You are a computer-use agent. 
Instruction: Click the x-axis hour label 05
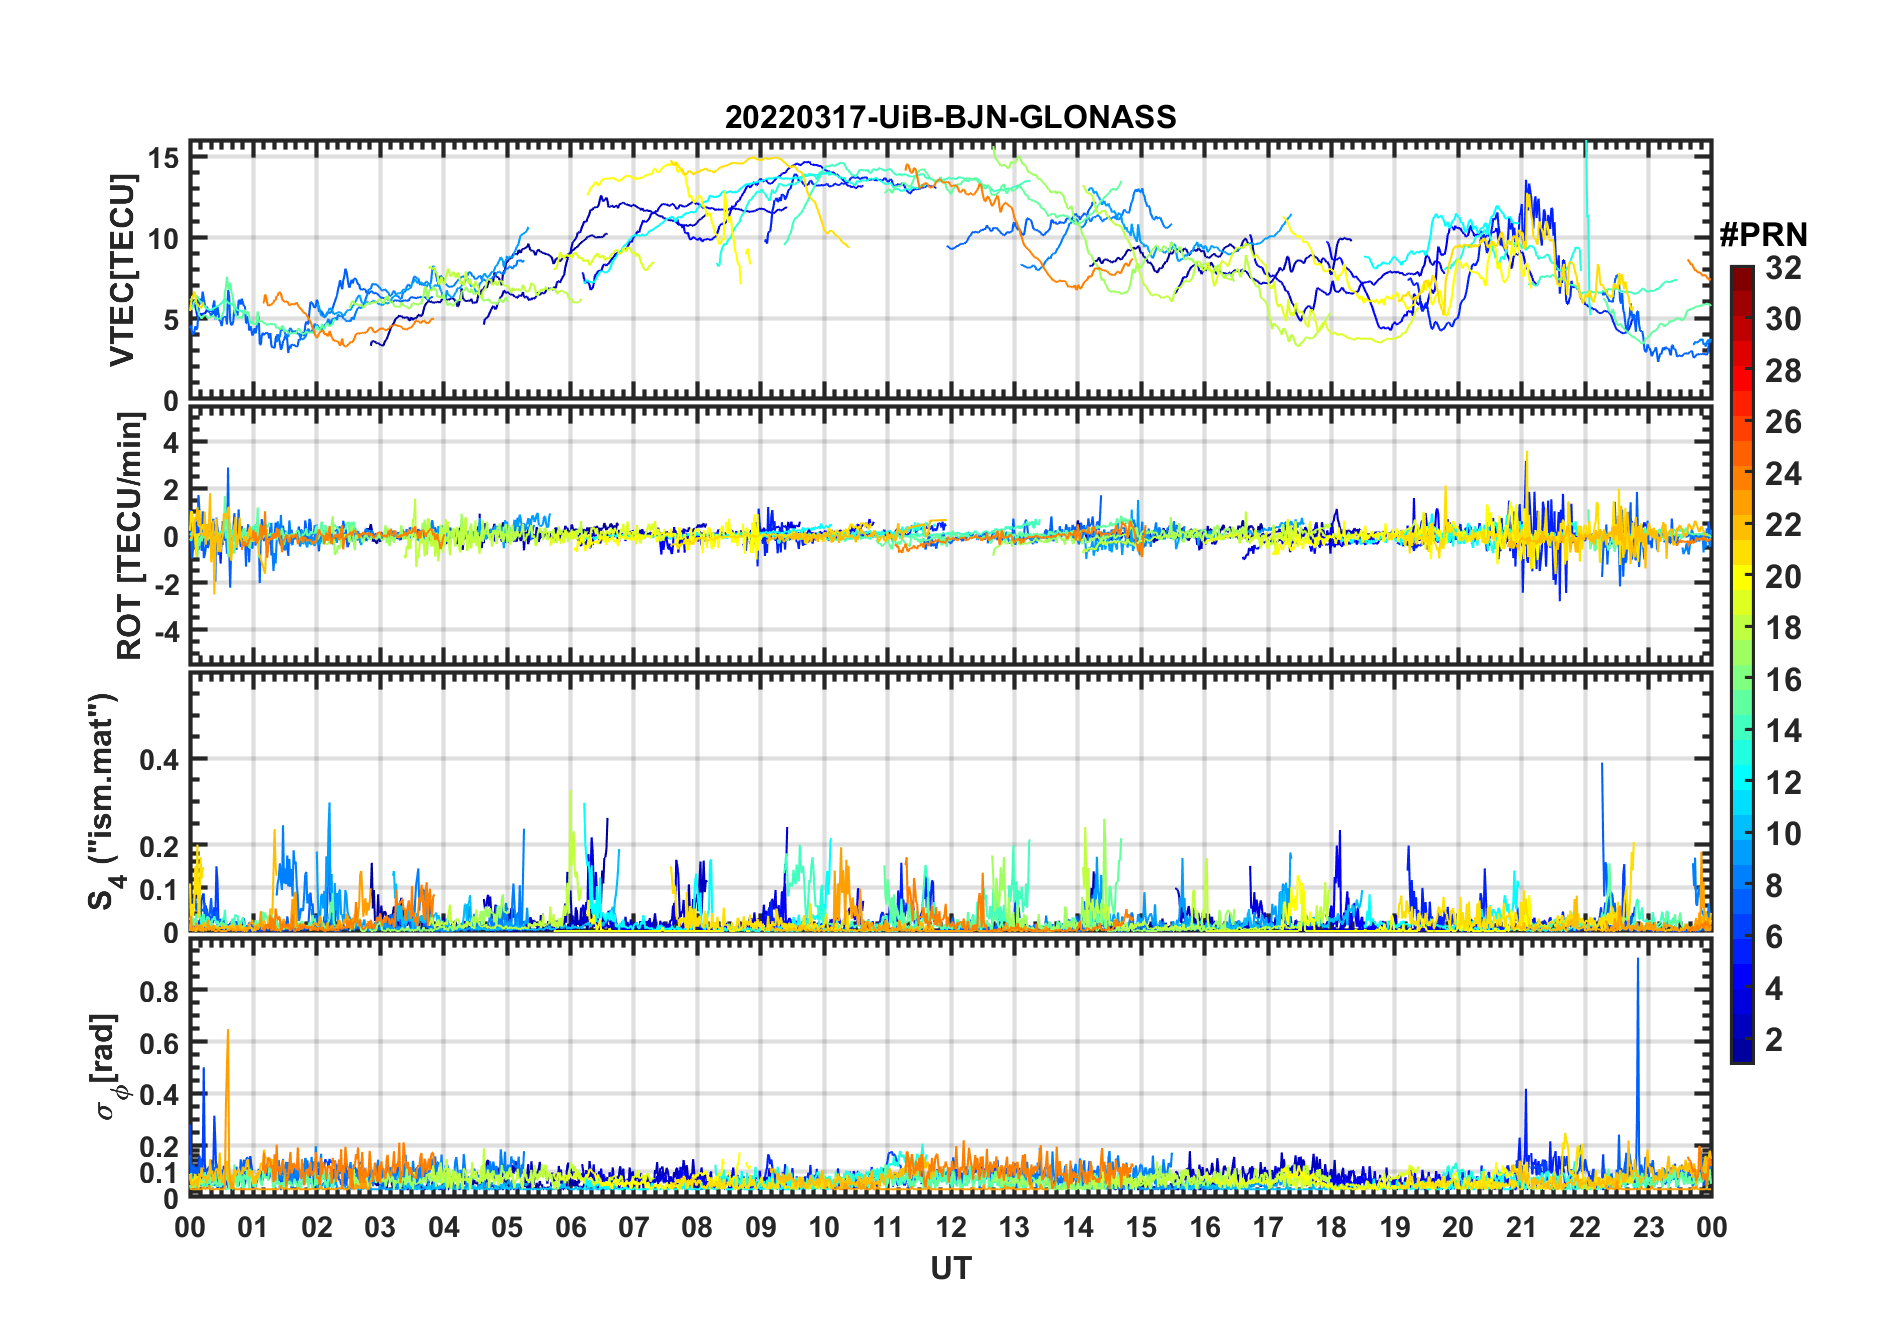507,1227
